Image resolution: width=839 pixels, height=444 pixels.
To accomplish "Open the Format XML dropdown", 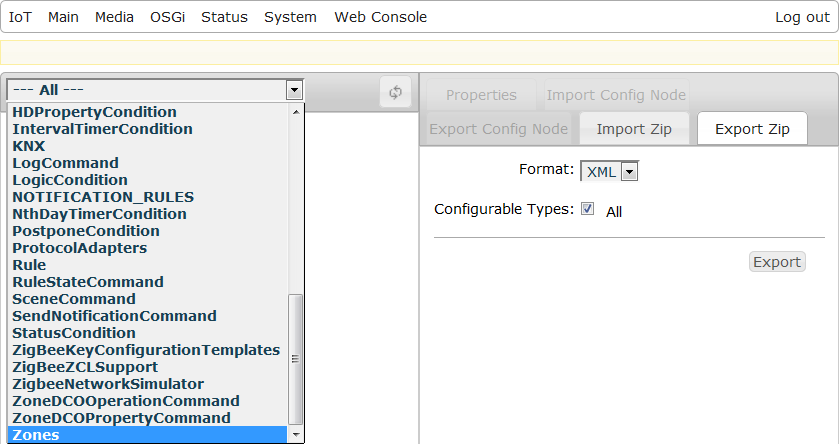I will coord(609,172).
